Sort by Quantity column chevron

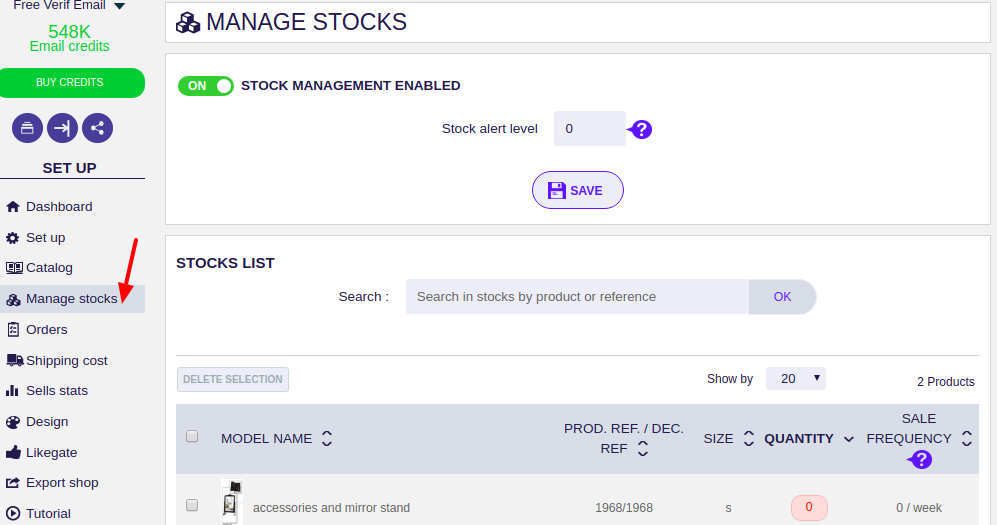click(848, 439)
